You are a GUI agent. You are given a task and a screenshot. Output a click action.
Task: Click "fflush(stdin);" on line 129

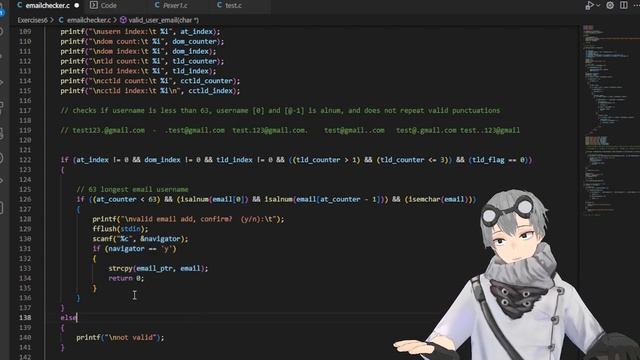click(120, 229)
